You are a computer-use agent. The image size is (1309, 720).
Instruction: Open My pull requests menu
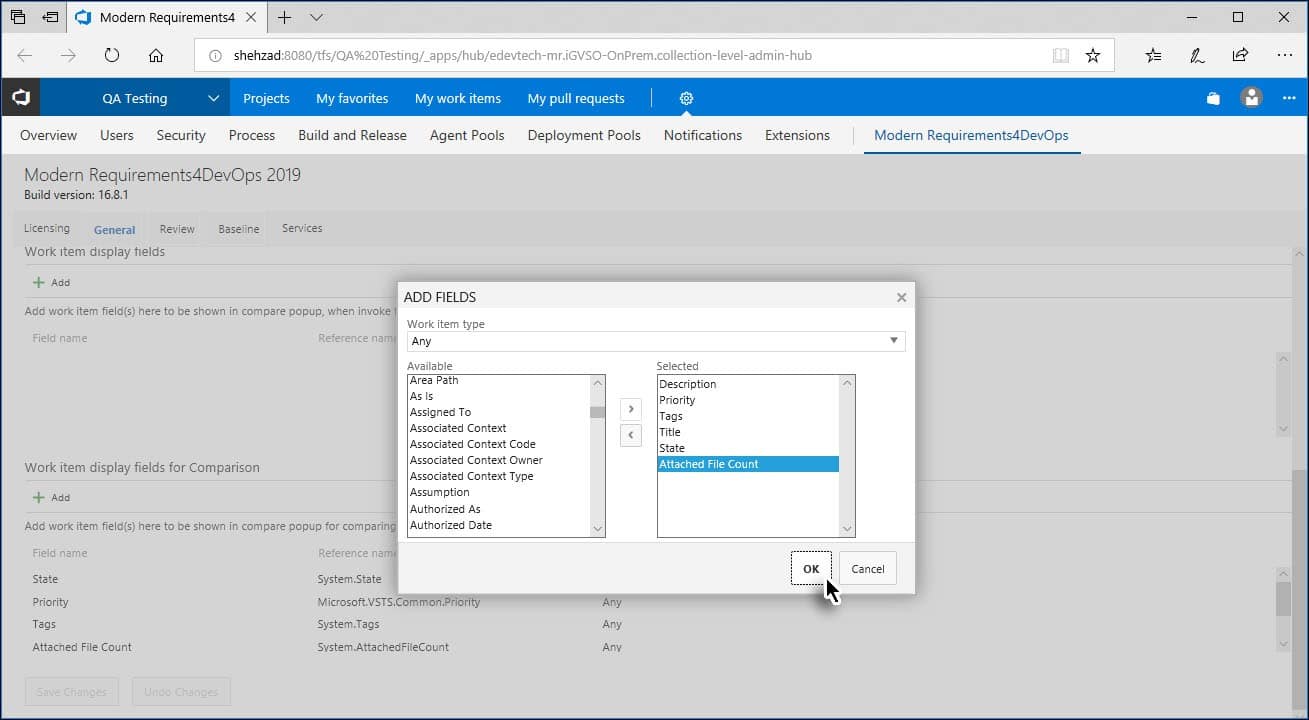click(576, 98)
